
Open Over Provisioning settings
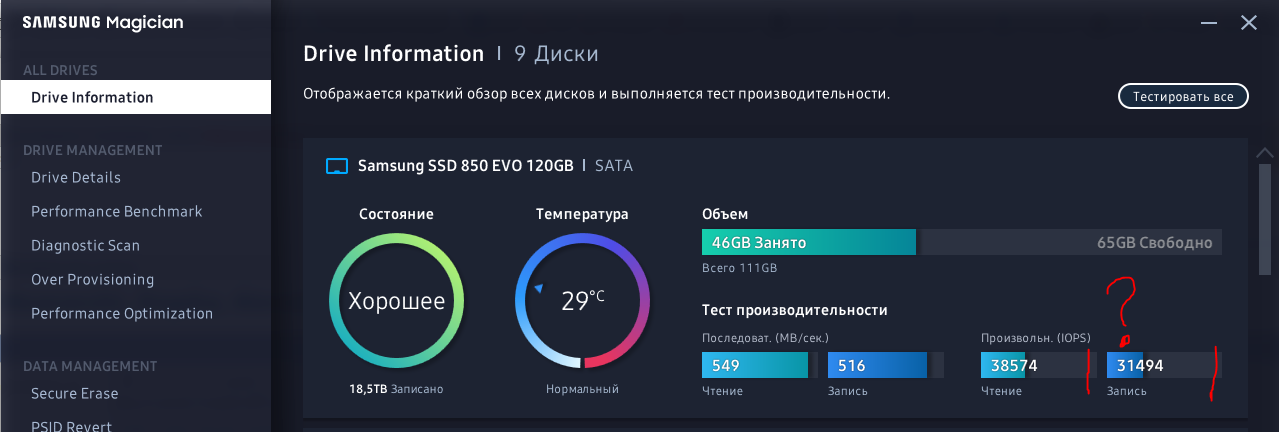click(92, 280)
